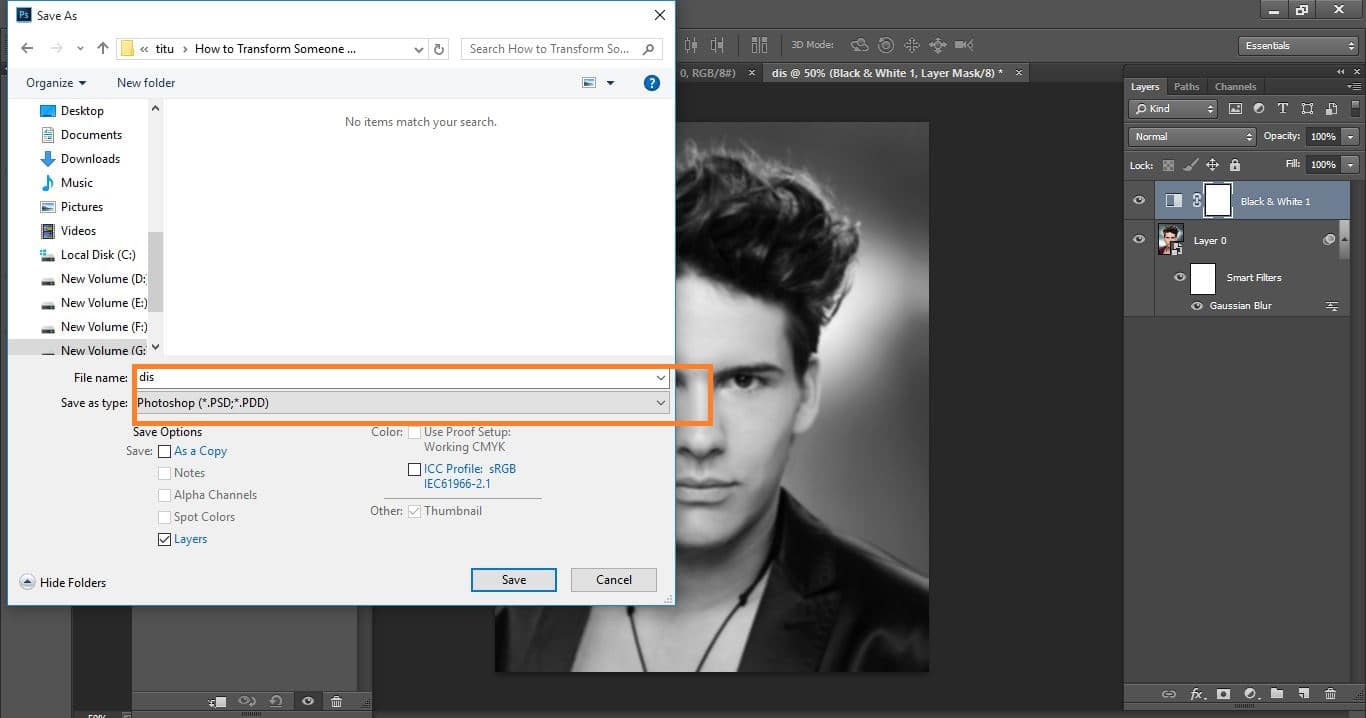
Task: Check the As a Copy option
Action: point(165,451)
